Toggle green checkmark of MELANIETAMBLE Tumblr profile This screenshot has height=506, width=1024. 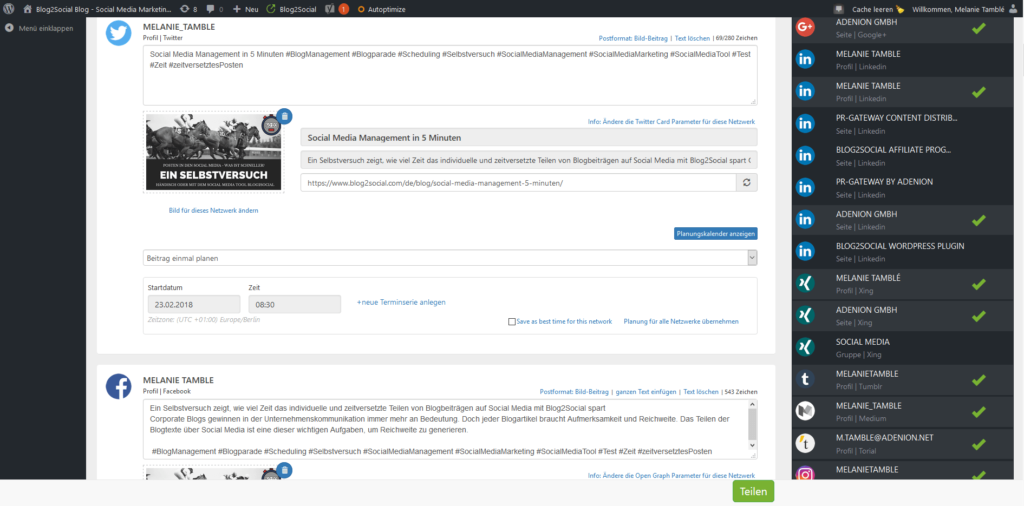978,380
